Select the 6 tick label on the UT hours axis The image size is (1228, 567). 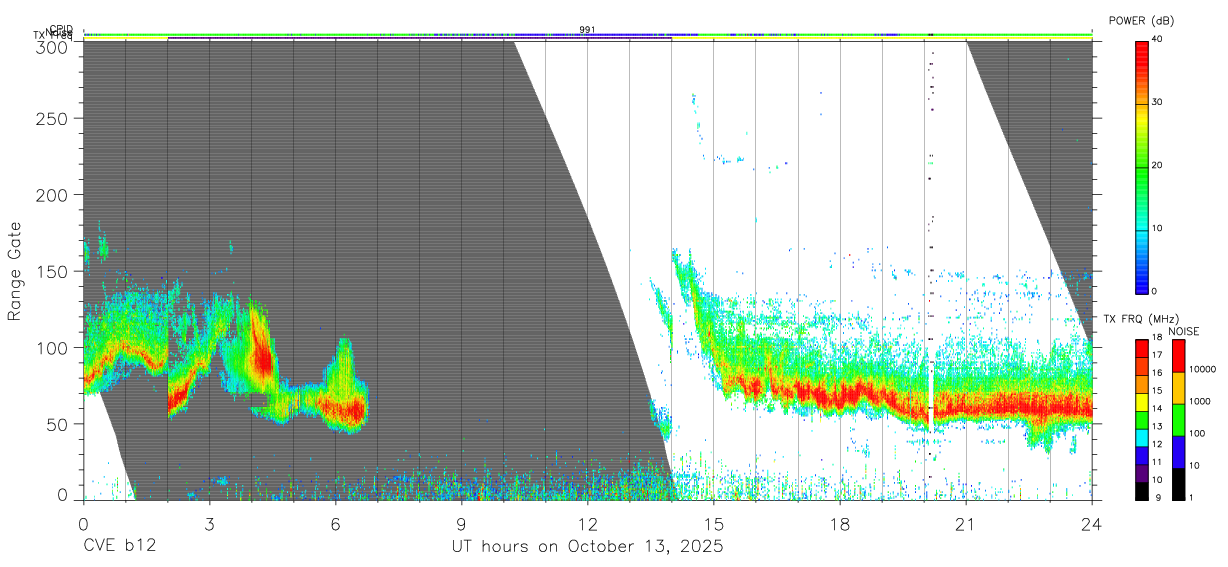(x=335, y=524)
